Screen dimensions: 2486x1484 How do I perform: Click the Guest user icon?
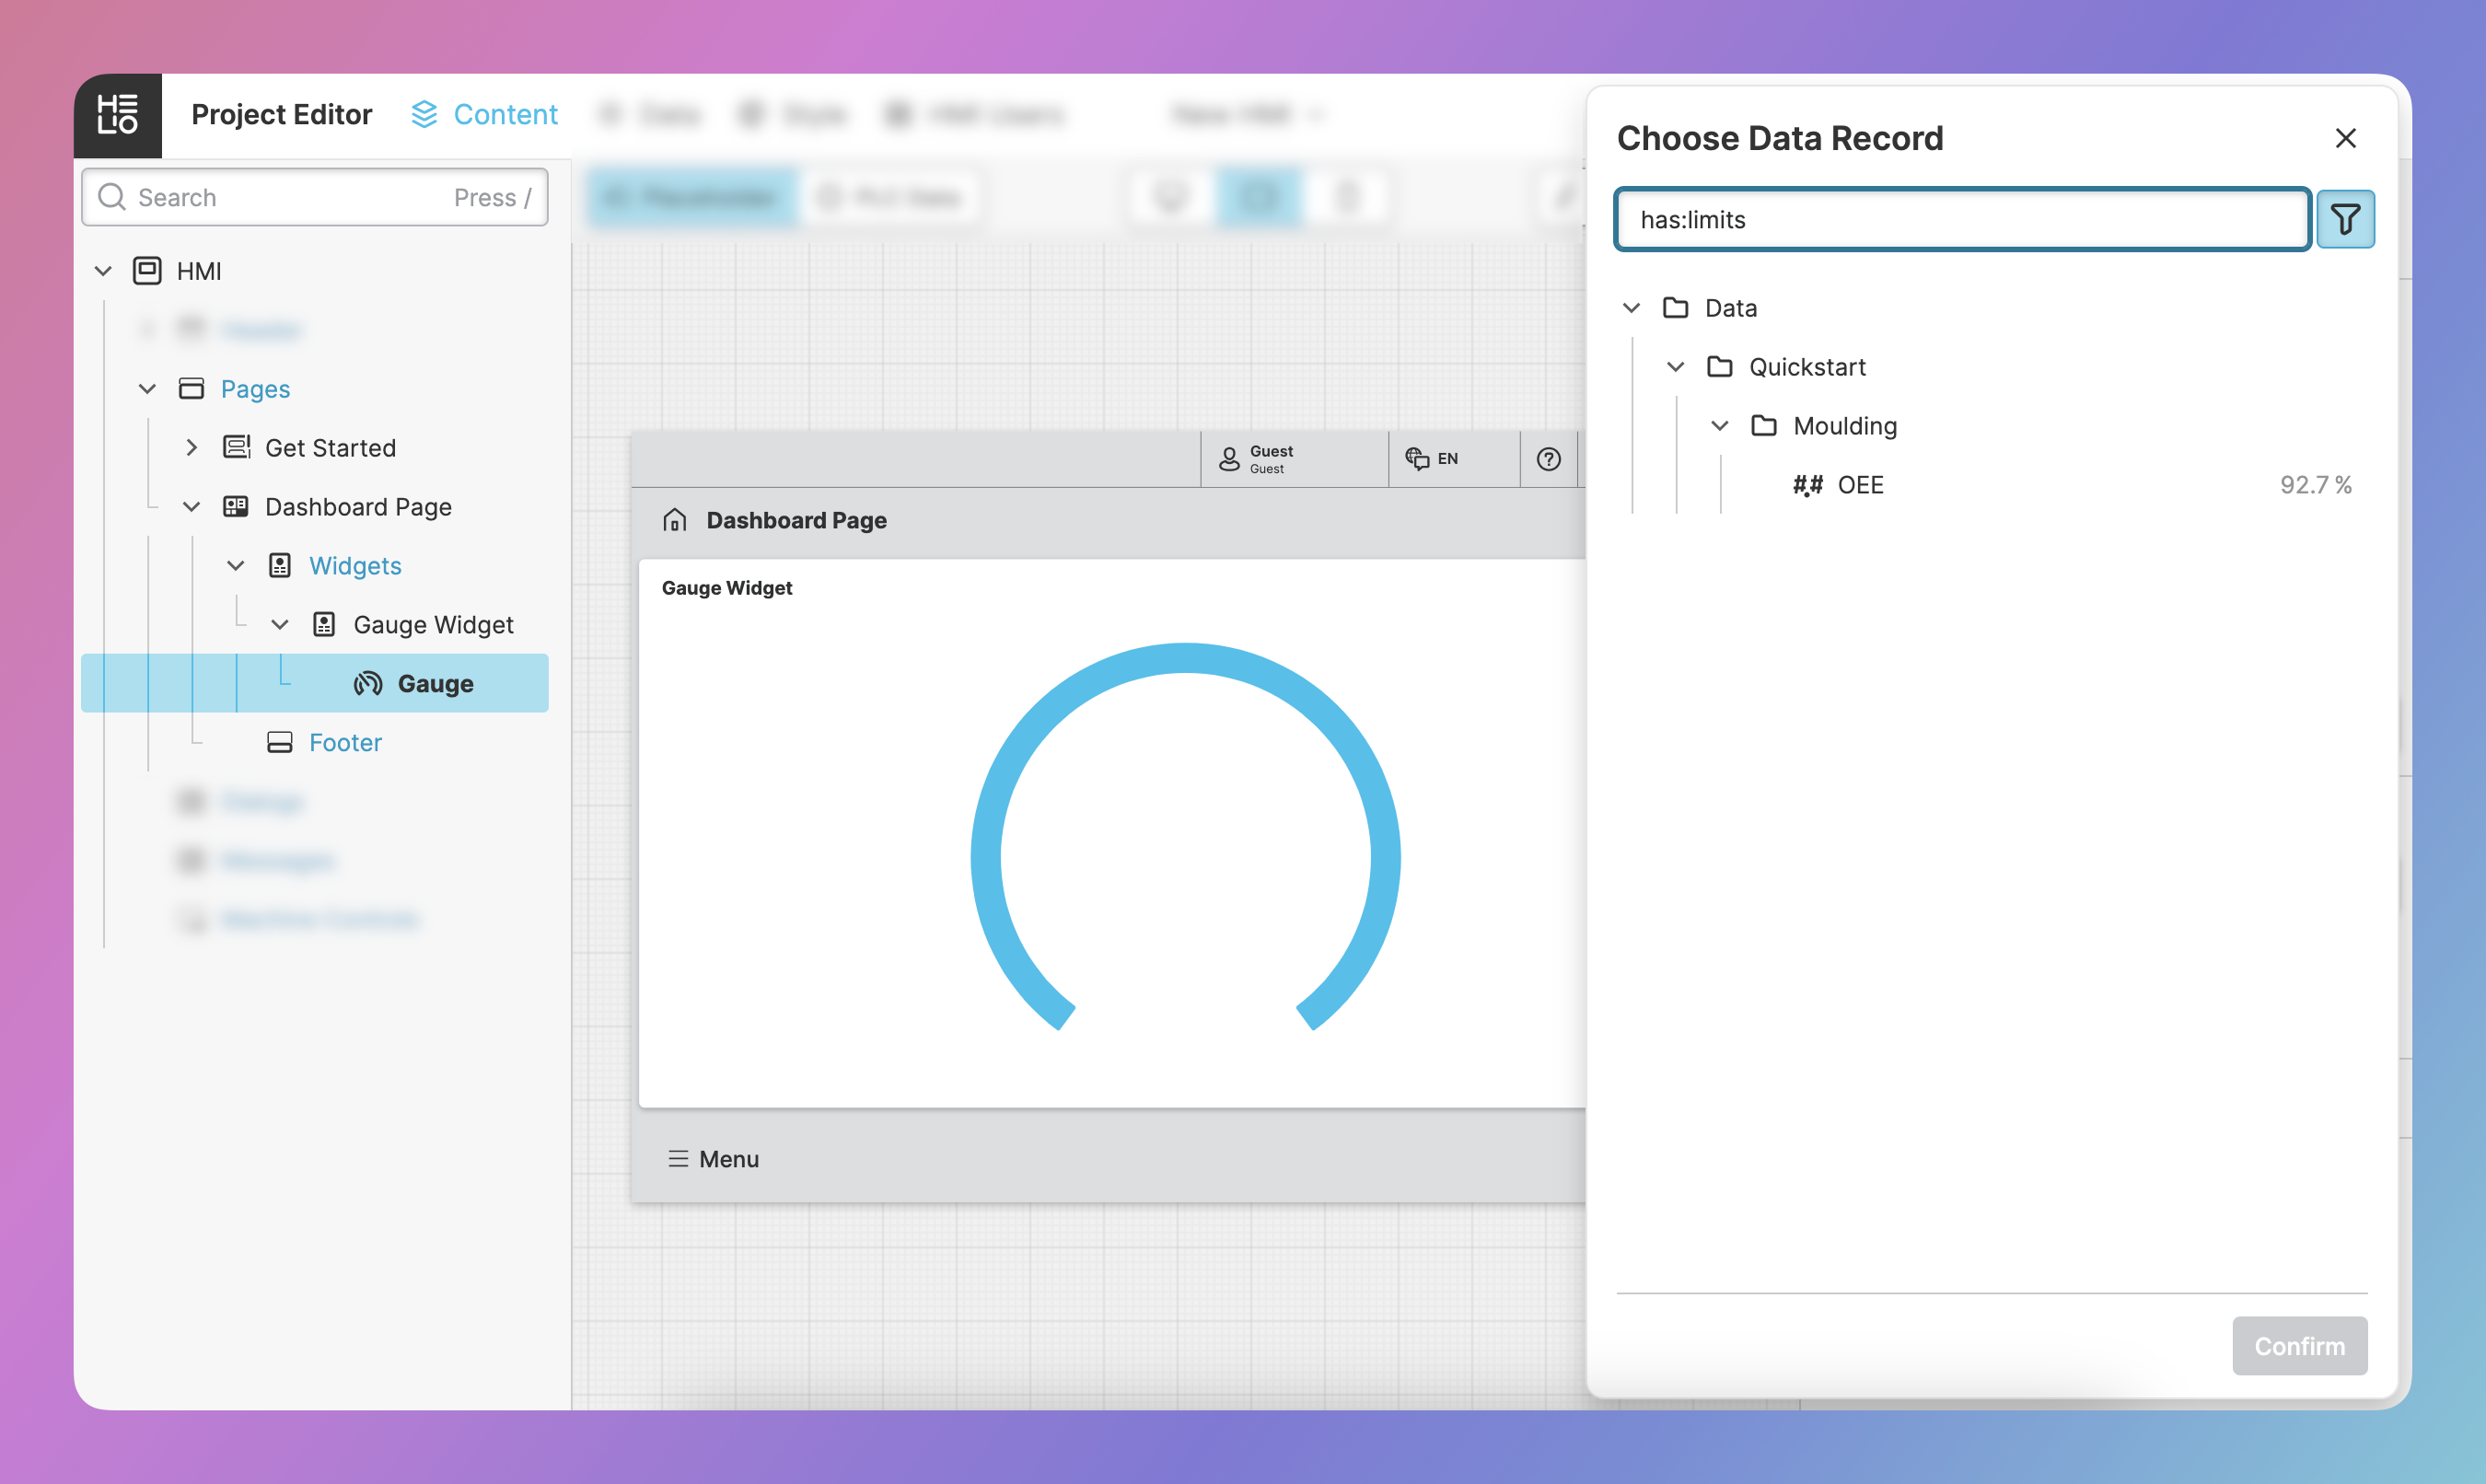(x=1229, y=459)
